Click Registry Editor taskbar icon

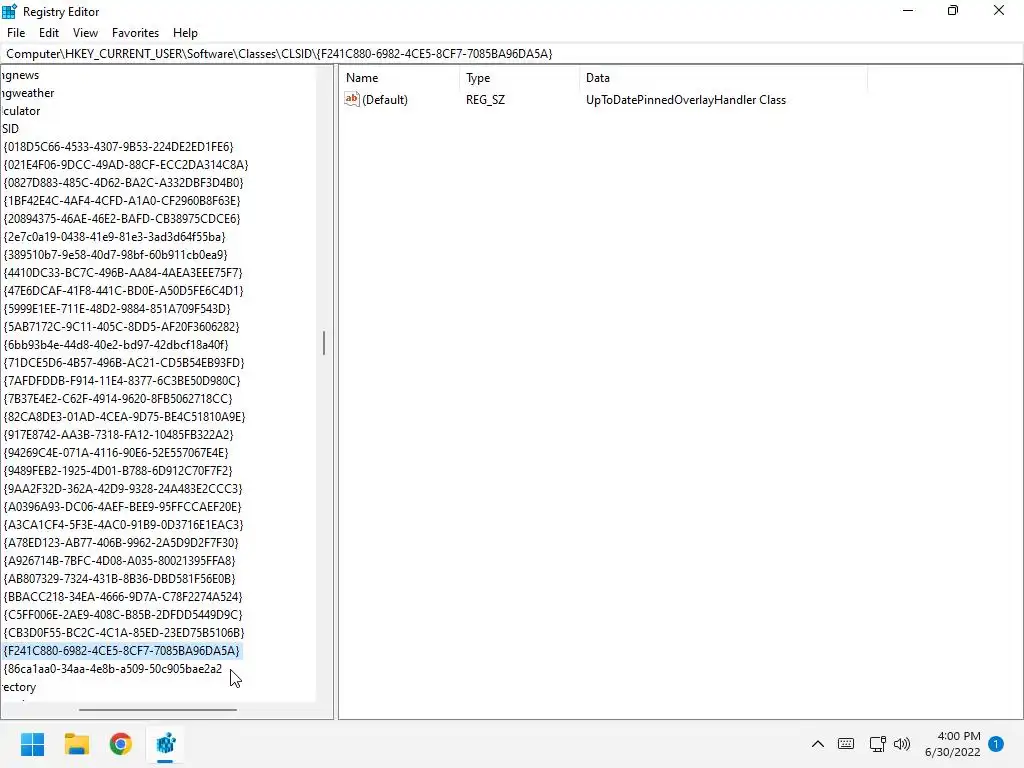165,744
